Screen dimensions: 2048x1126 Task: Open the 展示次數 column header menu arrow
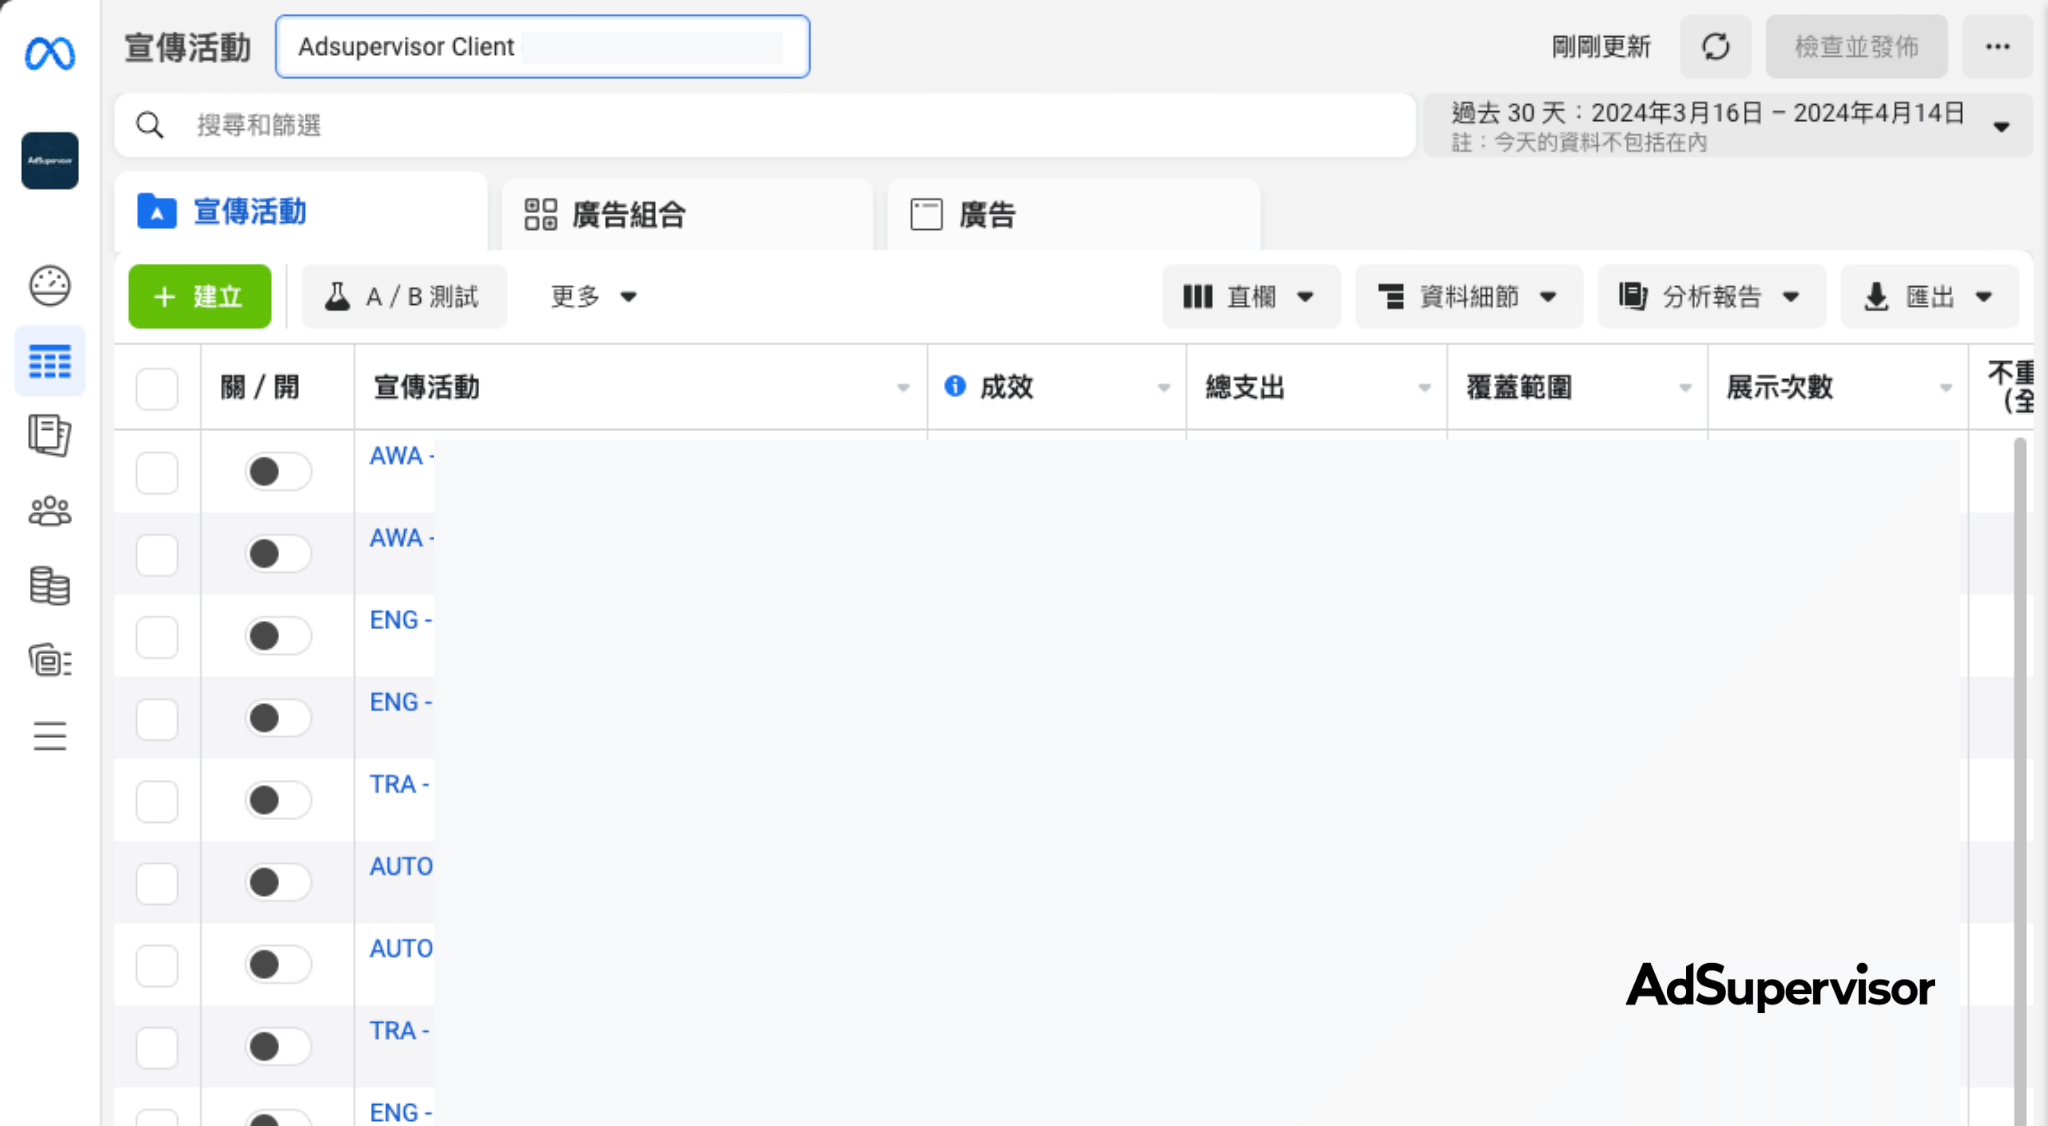[1946, 388]
